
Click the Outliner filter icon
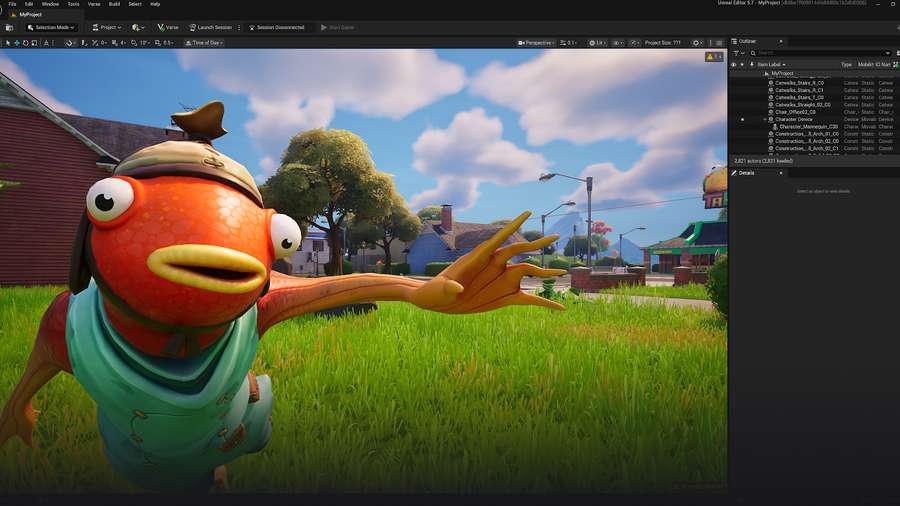click(x=736, y=53)
